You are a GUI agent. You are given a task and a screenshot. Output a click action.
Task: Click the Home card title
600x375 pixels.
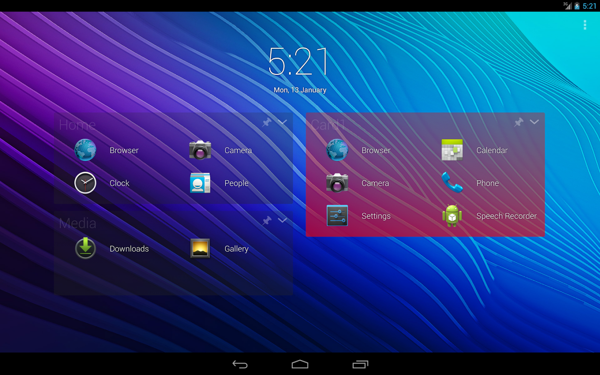[77, 125]
